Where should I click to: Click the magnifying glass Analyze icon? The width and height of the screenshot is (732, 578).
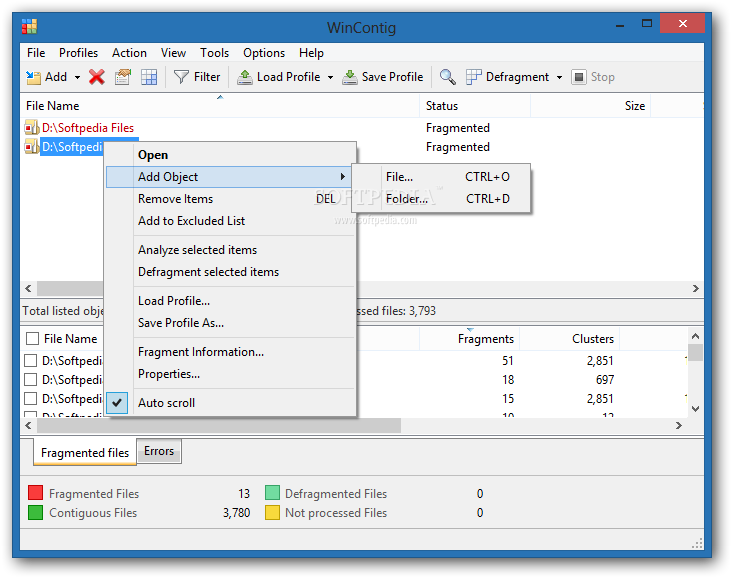(448, 77)
